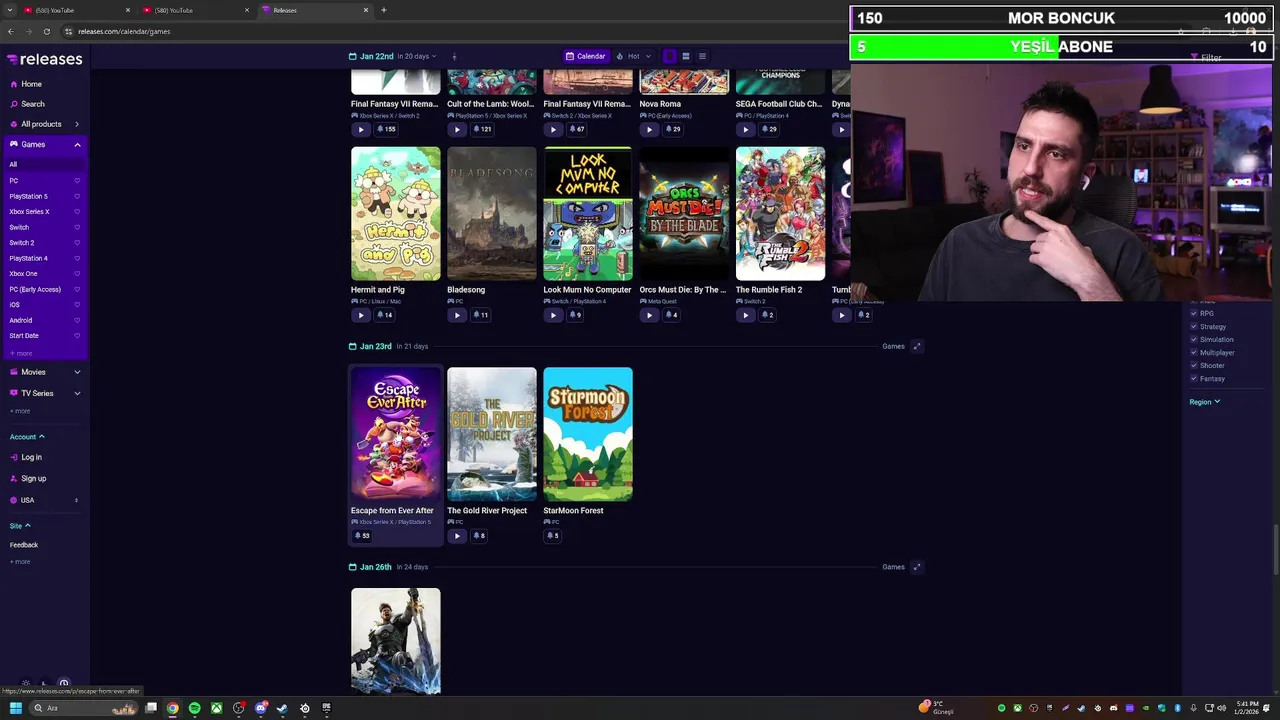Expand Games section for Jan 23rd
Screen dimensions: 1280x720
point(917,346)
